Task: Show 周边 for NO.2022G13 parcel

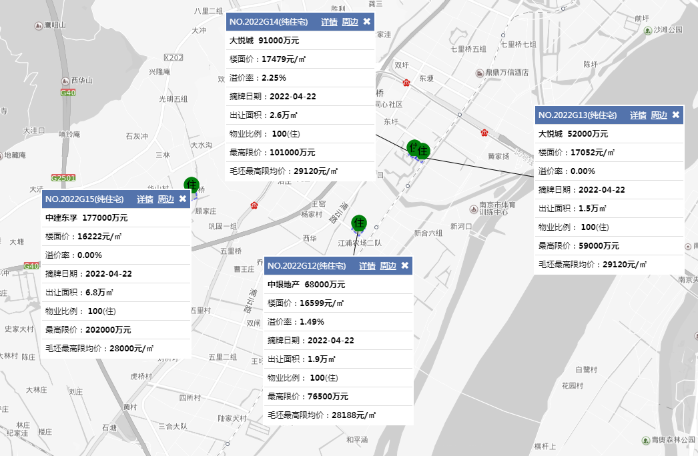Action: pos(658,116)
